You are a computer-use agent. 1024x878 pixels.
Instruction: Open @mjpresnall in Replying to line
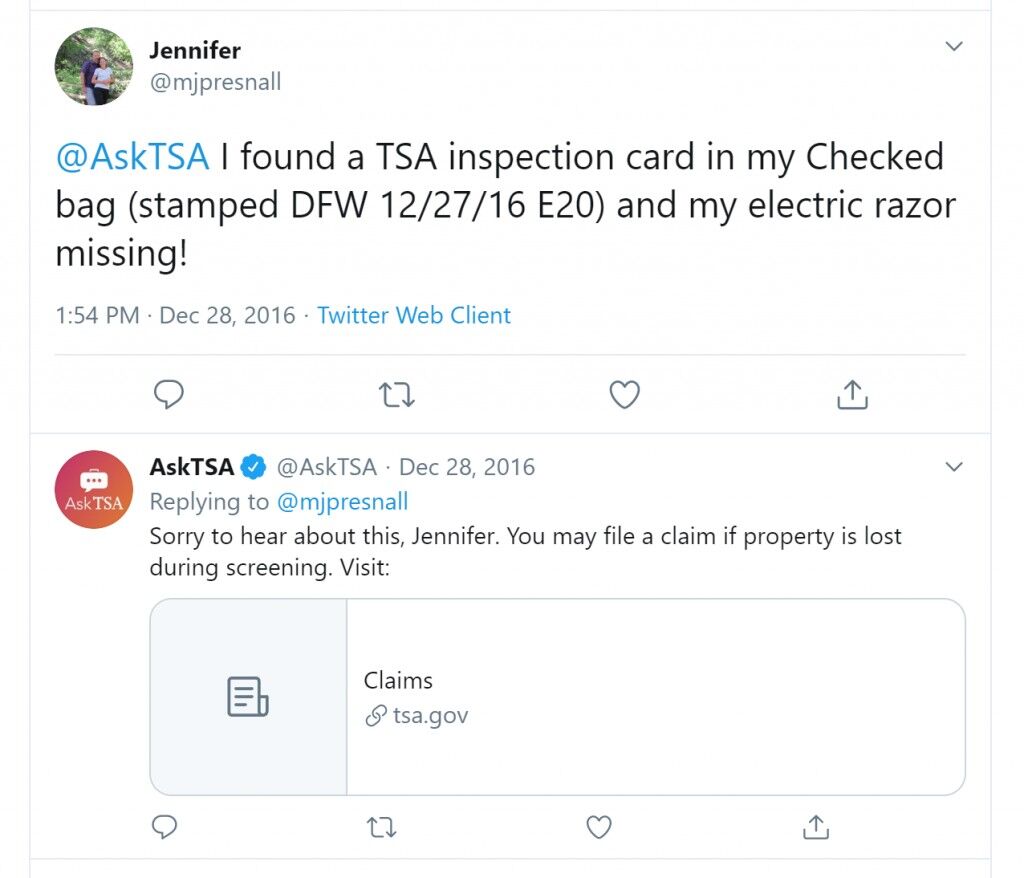click(x=342, y=502)
